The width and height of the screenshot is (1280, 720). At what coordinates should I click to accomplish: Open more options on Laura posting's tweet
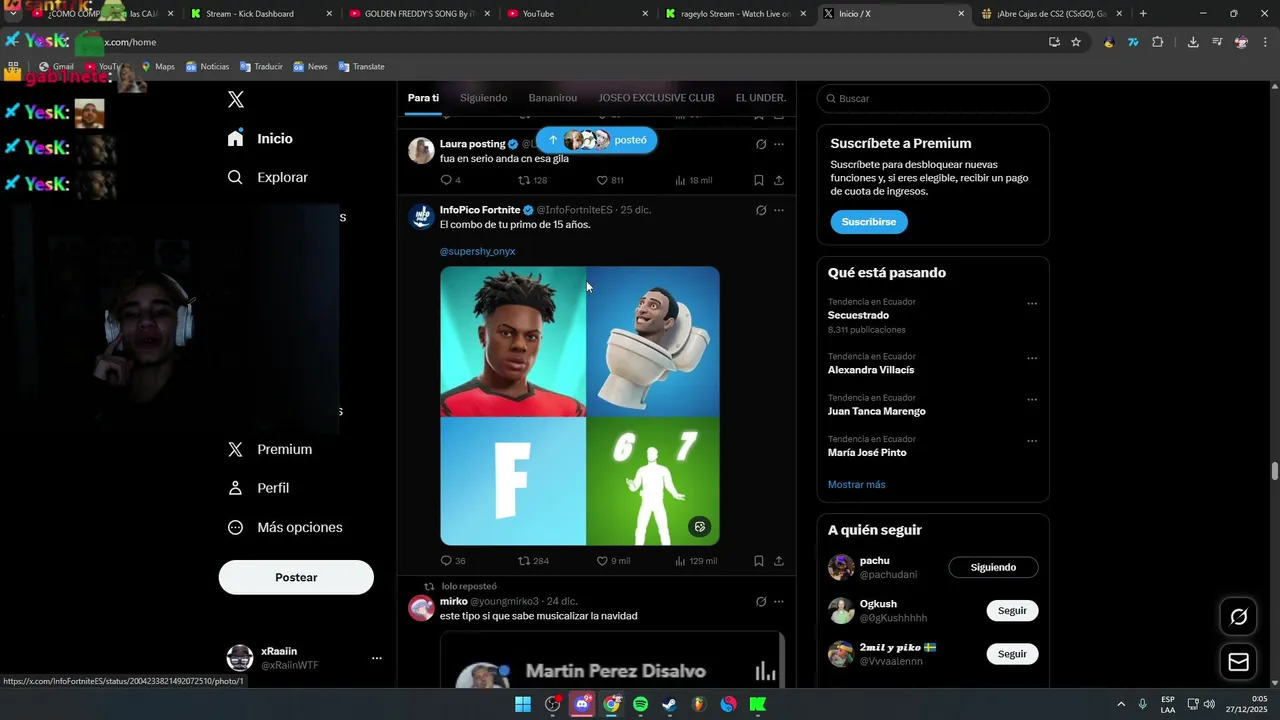(779, 144)
